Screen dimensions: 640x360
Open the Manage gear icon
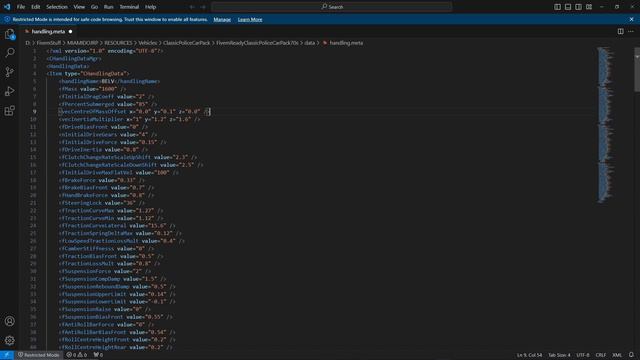point(9,340)
